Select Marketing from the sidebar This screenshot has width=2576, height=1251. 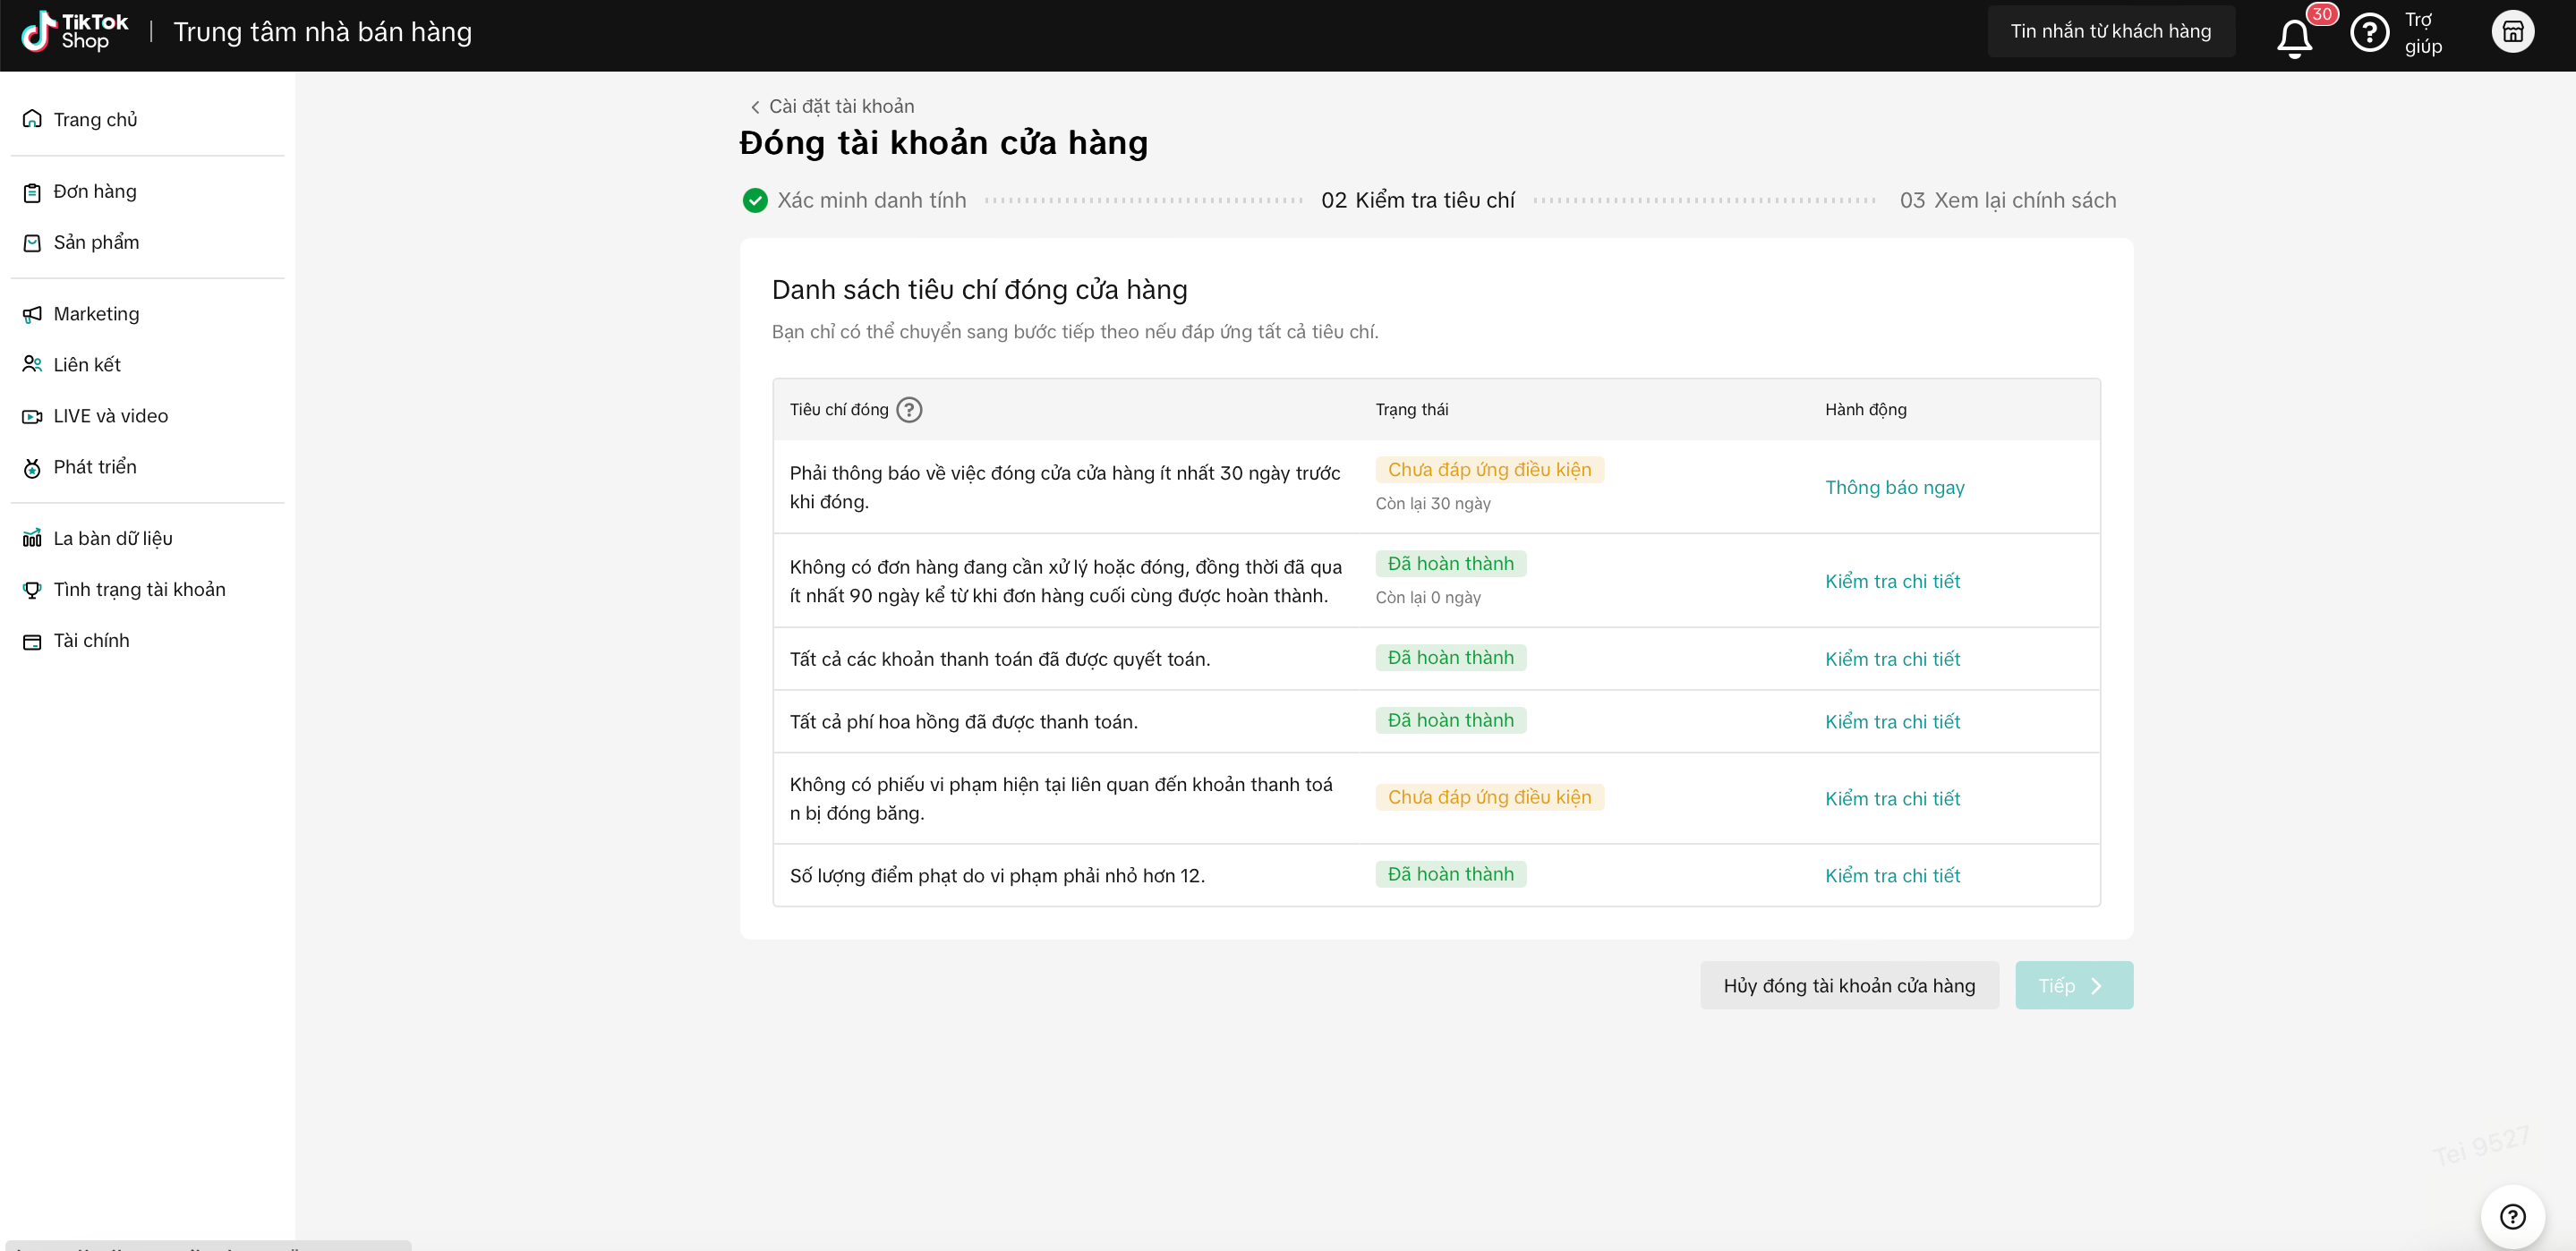coord(96,314)
